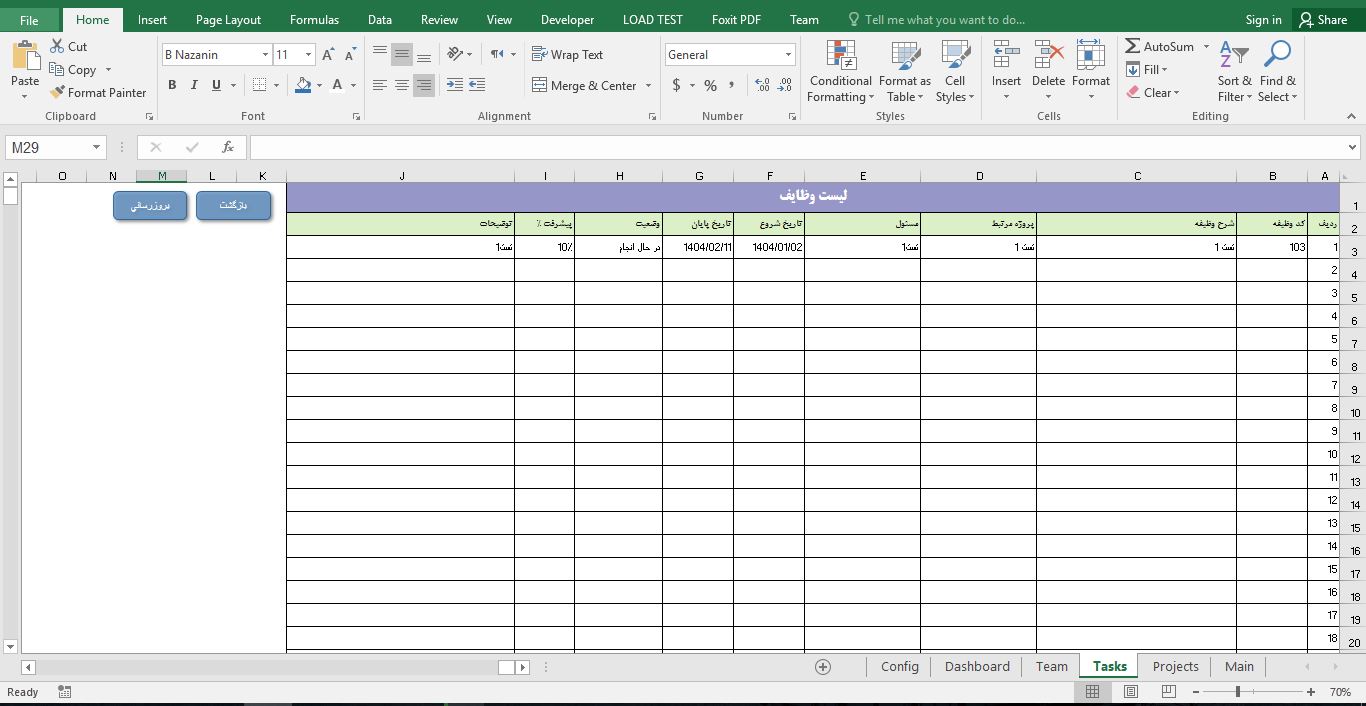Click Sign in
The height and width of the screenshot is (706, 1366).
[1263, 19]
